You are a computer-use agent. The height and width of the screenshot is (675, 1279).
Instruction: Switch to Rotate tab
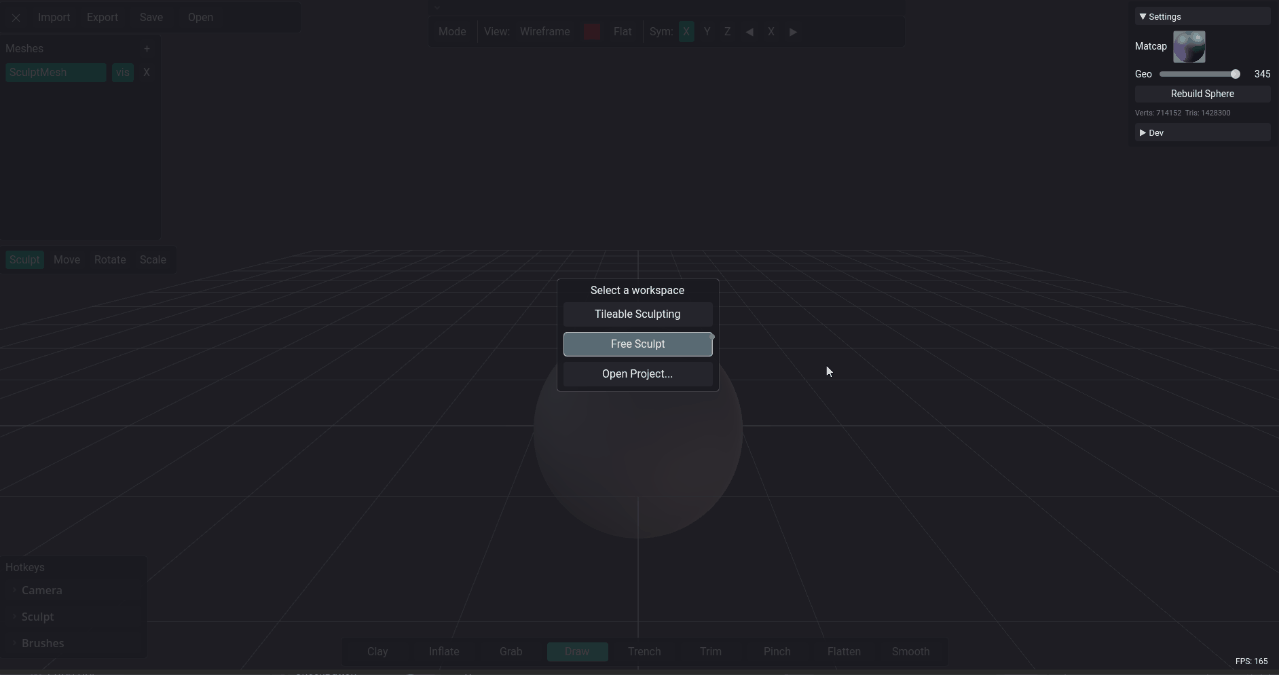click(x=110, y=260)
